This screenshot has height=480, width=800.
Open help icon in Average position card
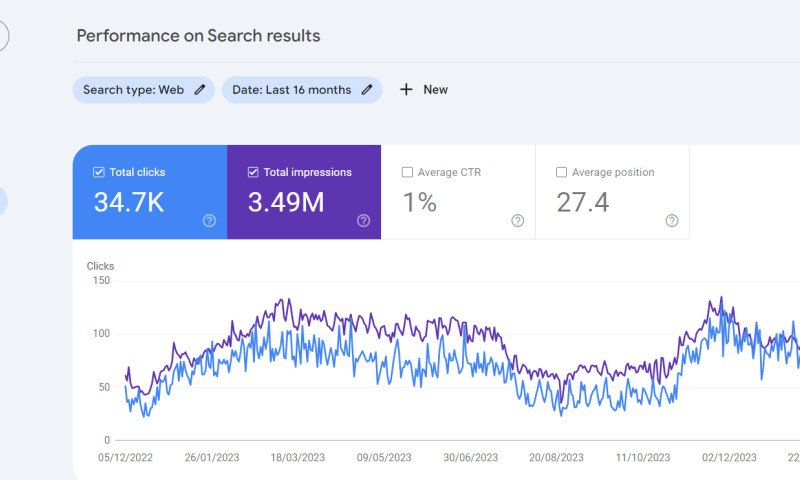coord(671,221)
